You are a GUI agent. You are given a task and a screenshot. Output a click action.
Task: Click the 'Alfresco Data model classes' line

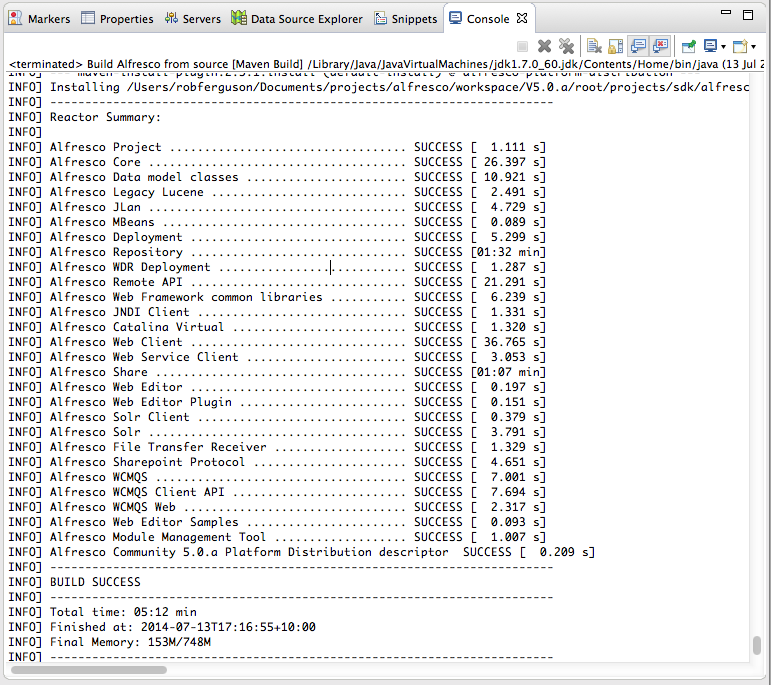[x=277, y=177]
